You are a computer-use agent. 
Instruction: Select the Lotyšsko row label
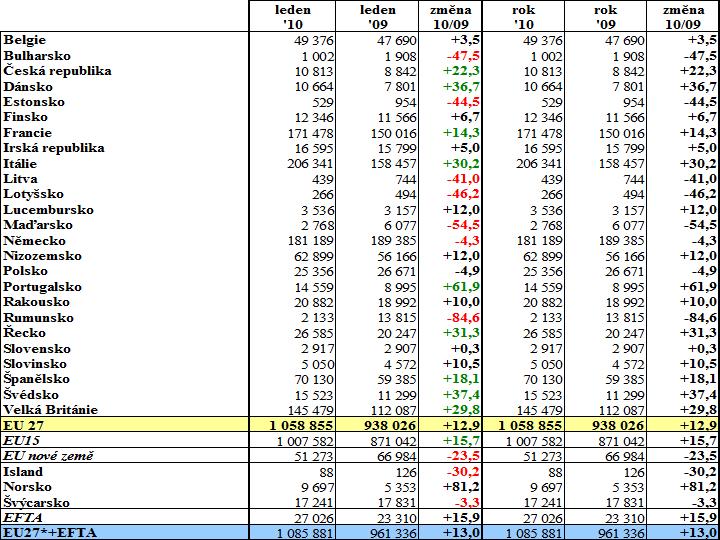click(34, 194)
